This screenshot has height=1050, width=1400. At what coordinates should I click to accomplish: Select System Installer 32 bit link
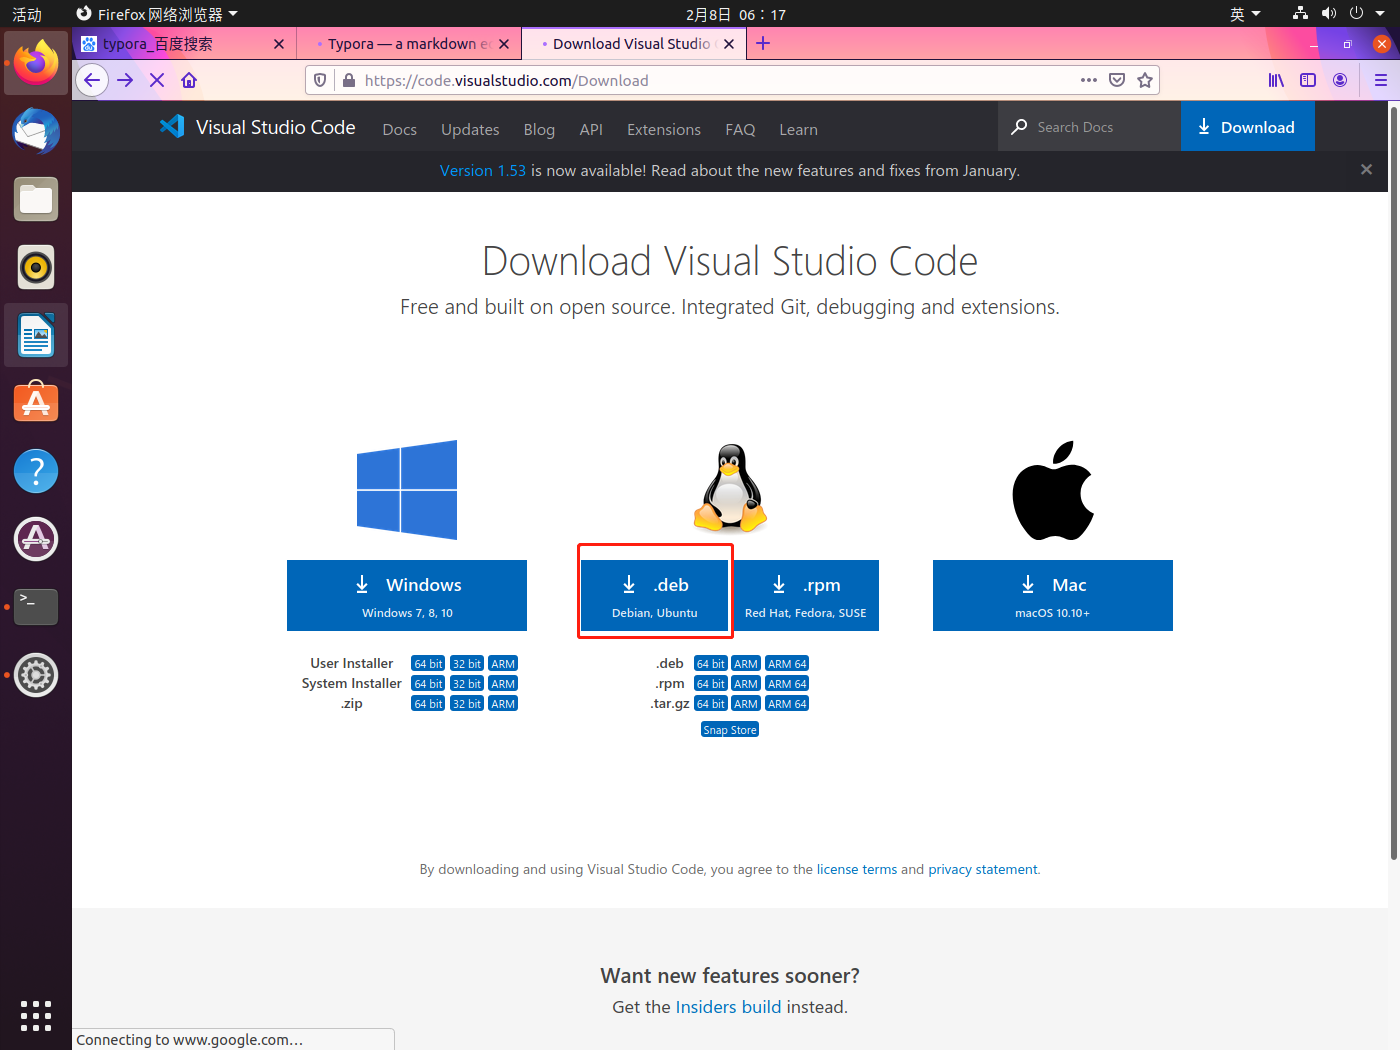click(467, 684)
